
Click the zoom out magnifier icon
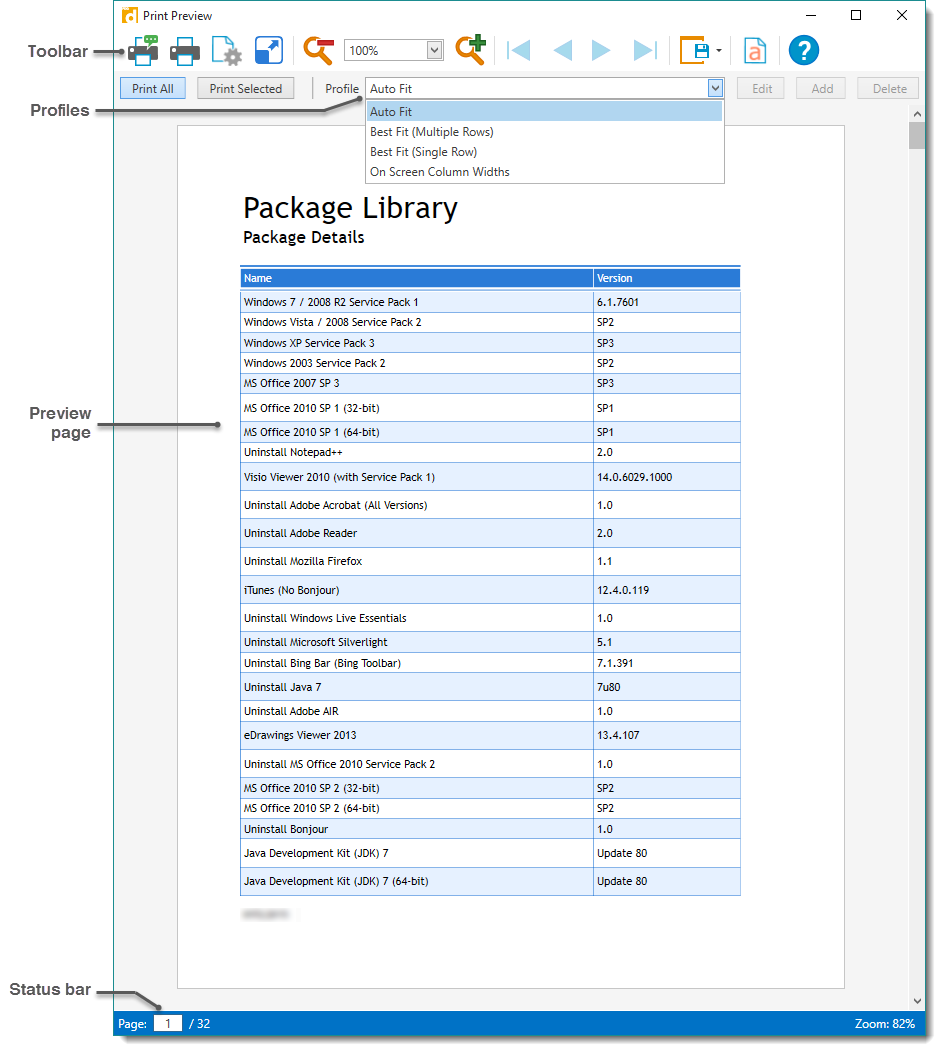click(319, 50)
